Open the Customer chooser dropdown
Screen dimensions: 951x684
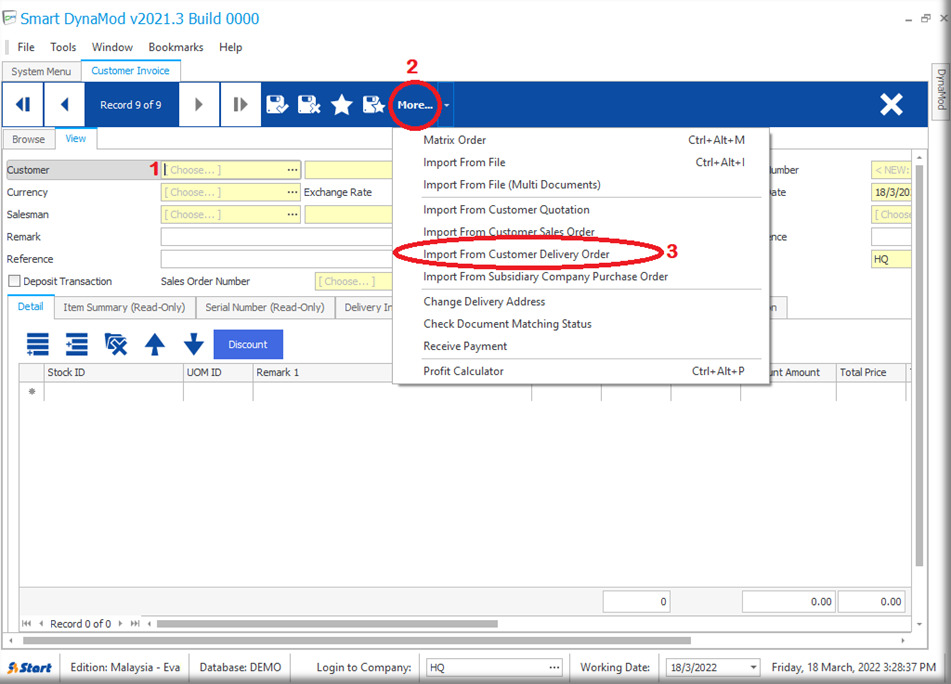tap(292, 170)
